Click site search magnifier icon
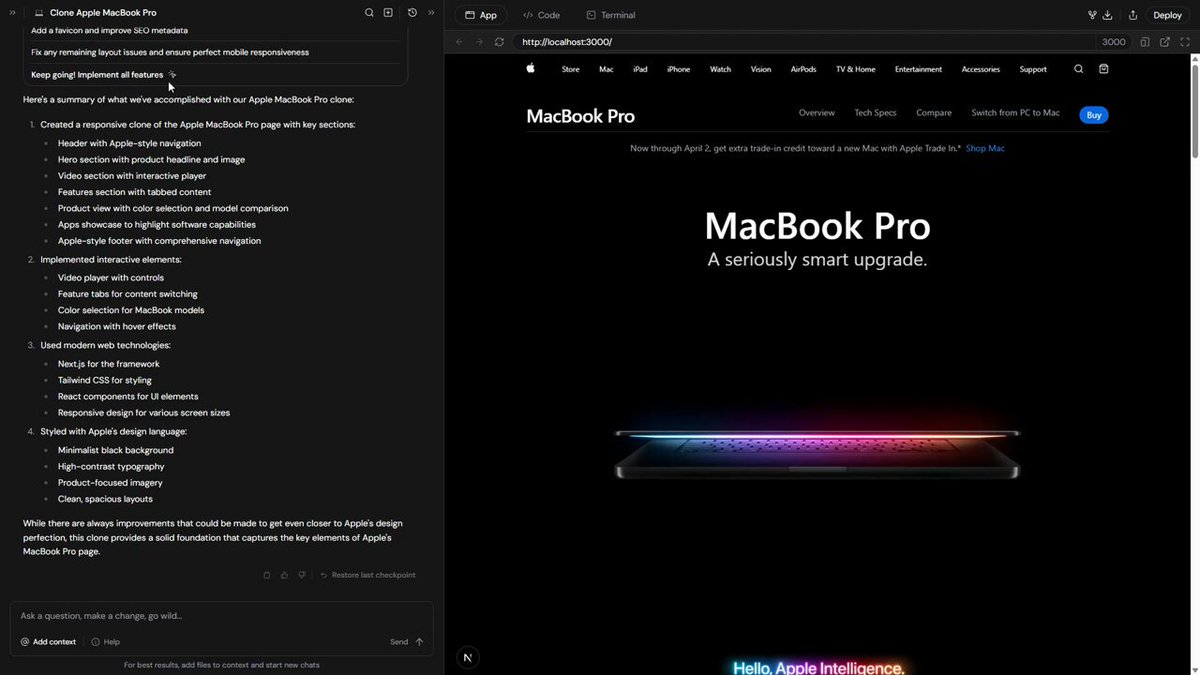Image resolution: width=1200 pixels, height=675 pixels. point(1078,69)
